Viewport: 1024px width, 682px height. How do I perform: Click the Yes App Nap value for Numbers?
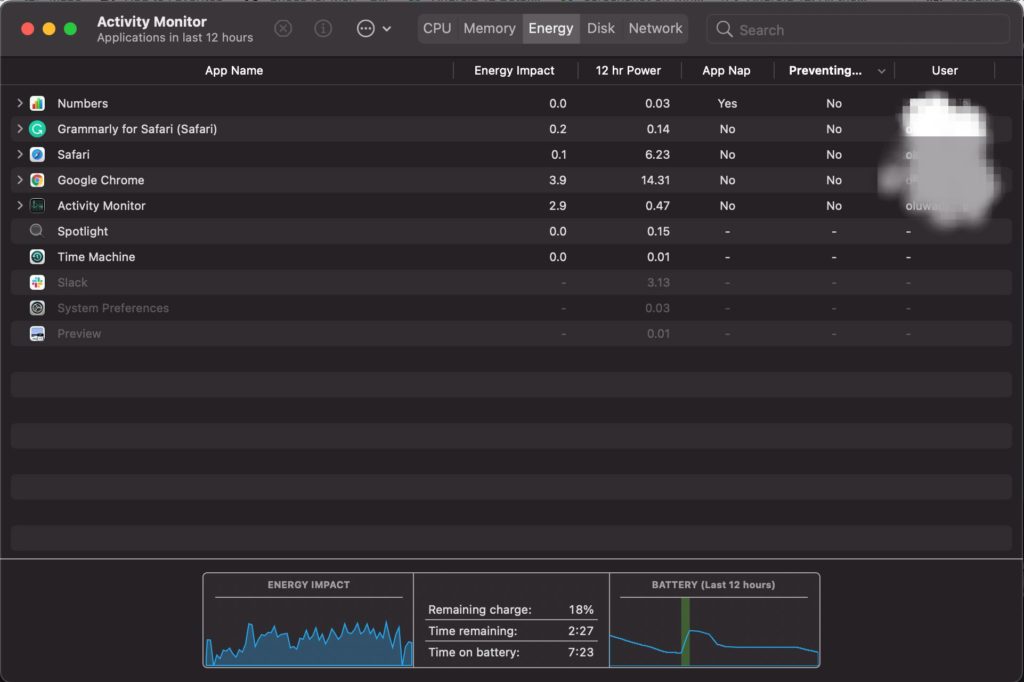pyautogui.click(x=727, y=103)
